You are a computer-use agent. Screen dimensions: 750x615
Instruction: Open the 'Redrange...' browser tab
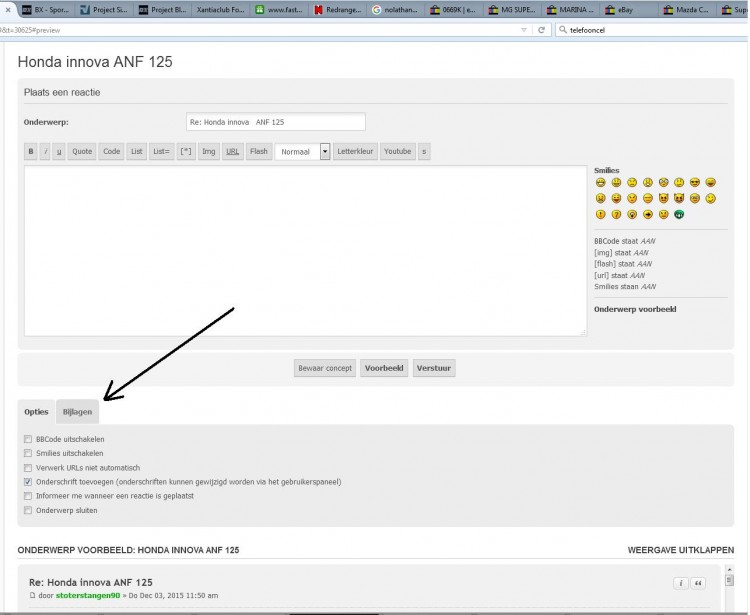click(x=339, y=10)
